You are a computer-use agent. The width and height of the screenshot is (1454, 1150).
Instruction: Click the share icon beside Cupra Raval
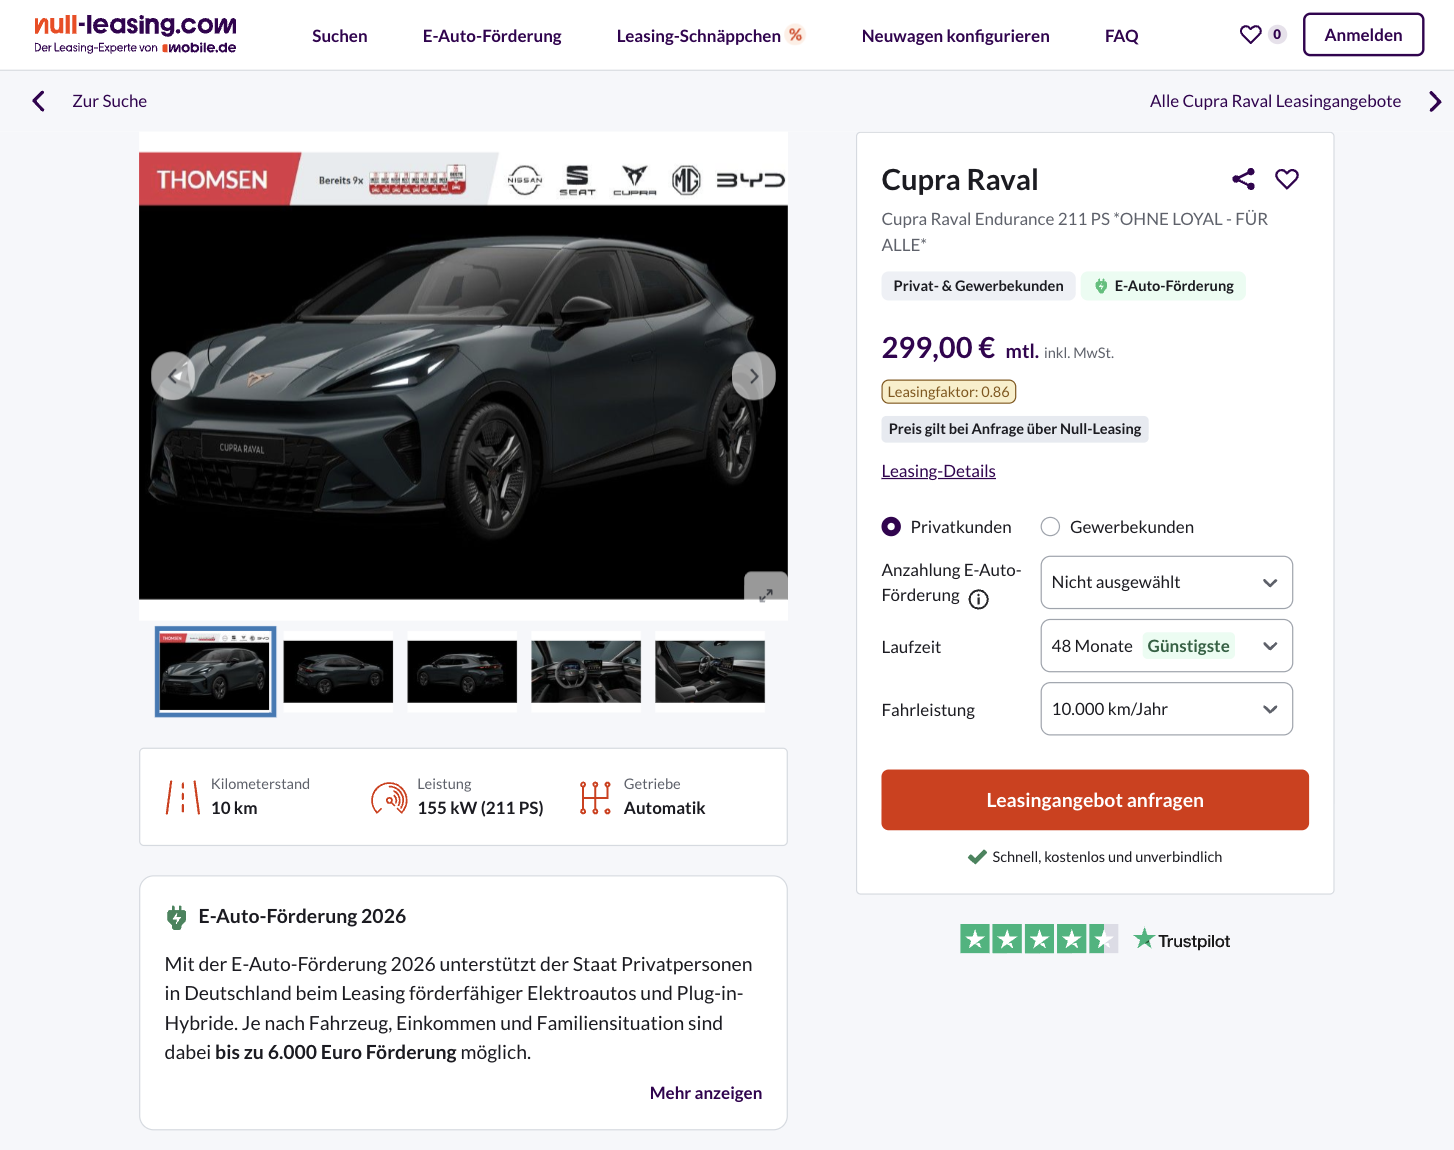click(x=1243, y=179)
